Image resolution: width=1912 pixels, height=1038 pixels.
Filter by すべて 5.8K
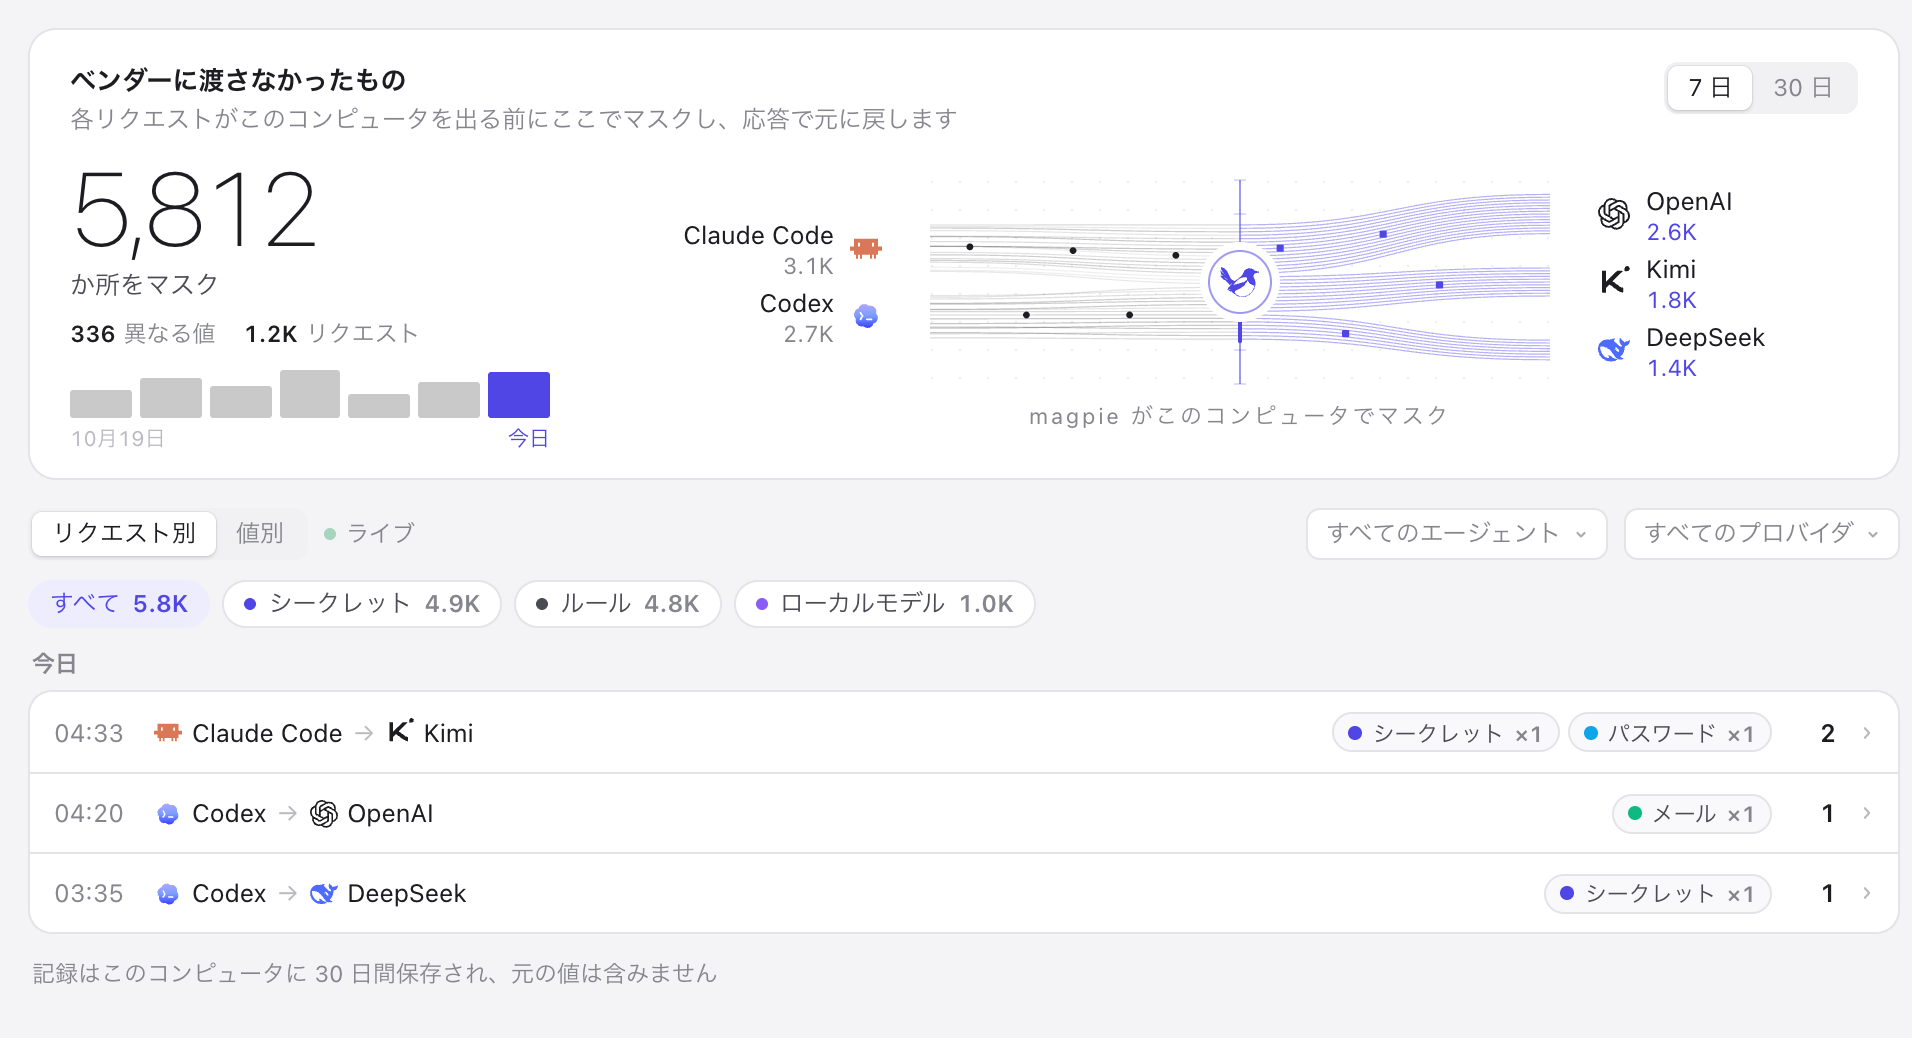click(119, 604)
